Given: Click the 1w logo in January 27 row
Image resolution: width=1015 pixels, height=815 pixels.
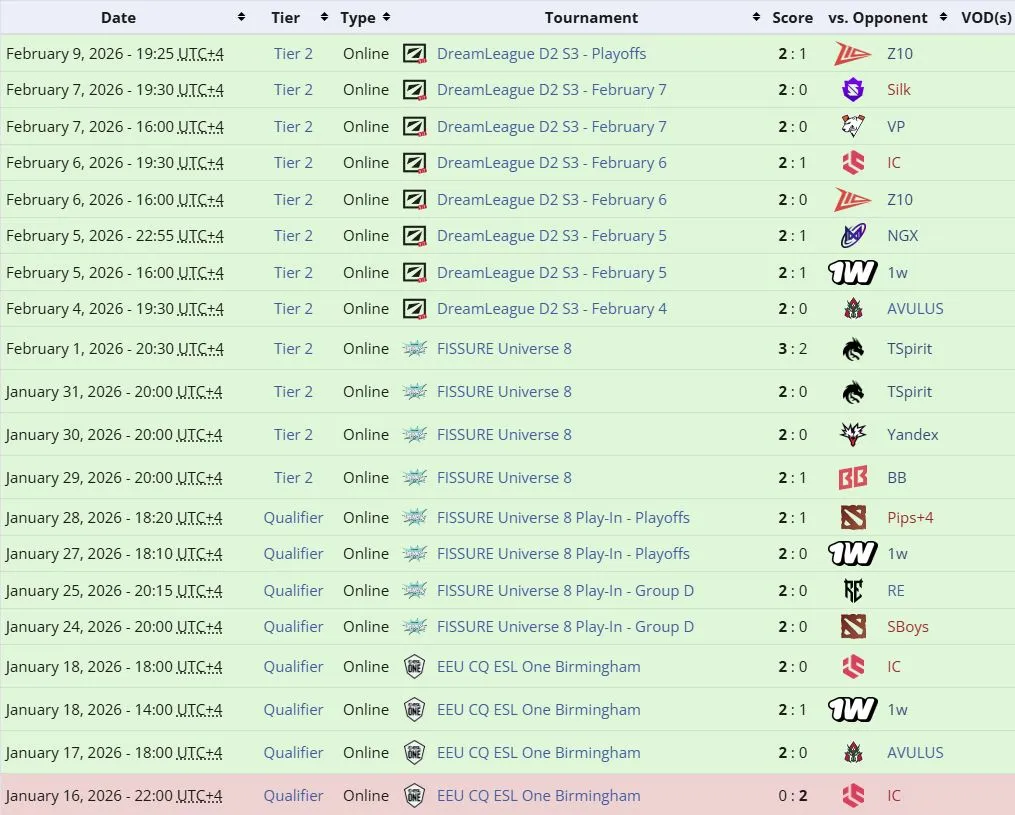Looking at the screenshot, I should coord(853,553).
